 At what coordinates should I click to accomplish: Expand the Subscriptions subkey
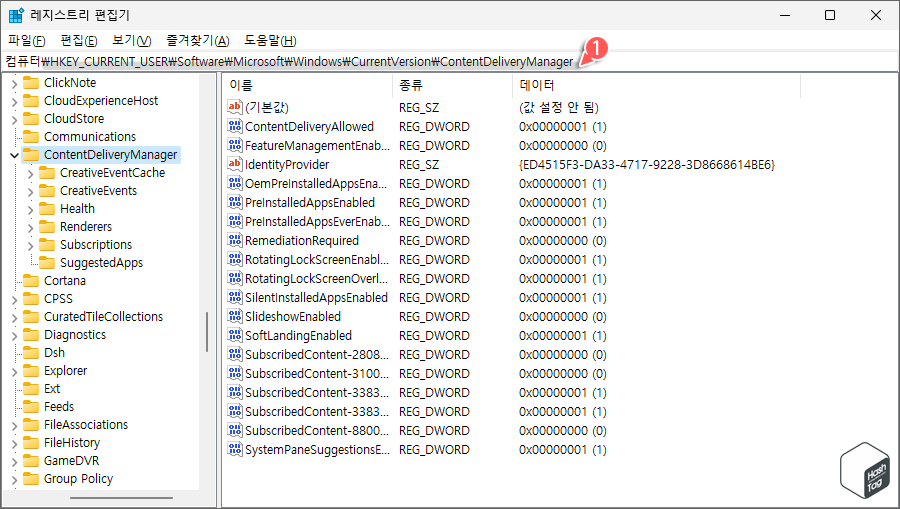[x=30, y=245]
